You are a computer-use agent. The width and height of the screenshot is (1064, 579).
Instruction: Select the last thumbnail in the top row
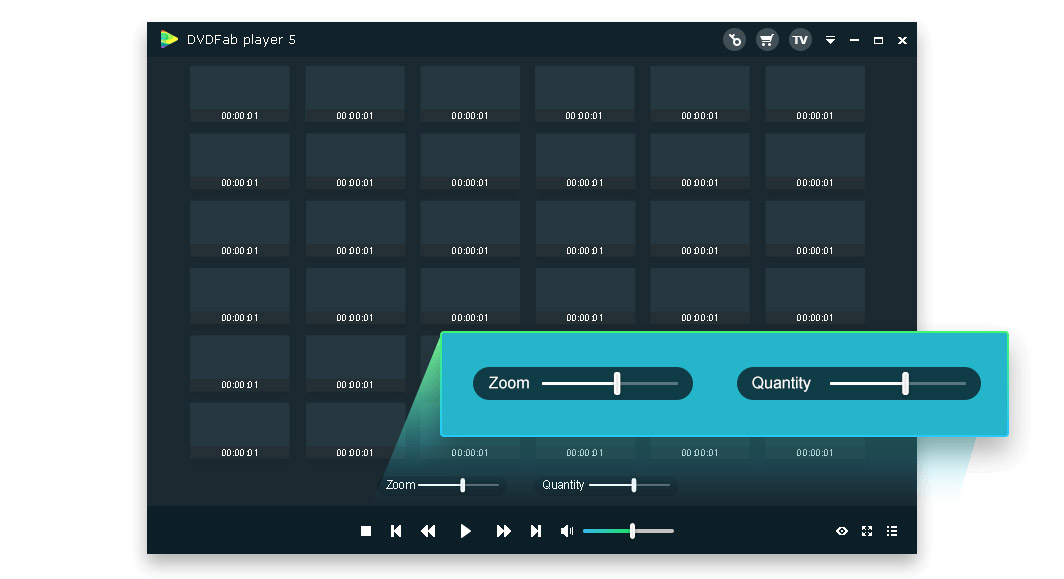click(x=815, y=94)
